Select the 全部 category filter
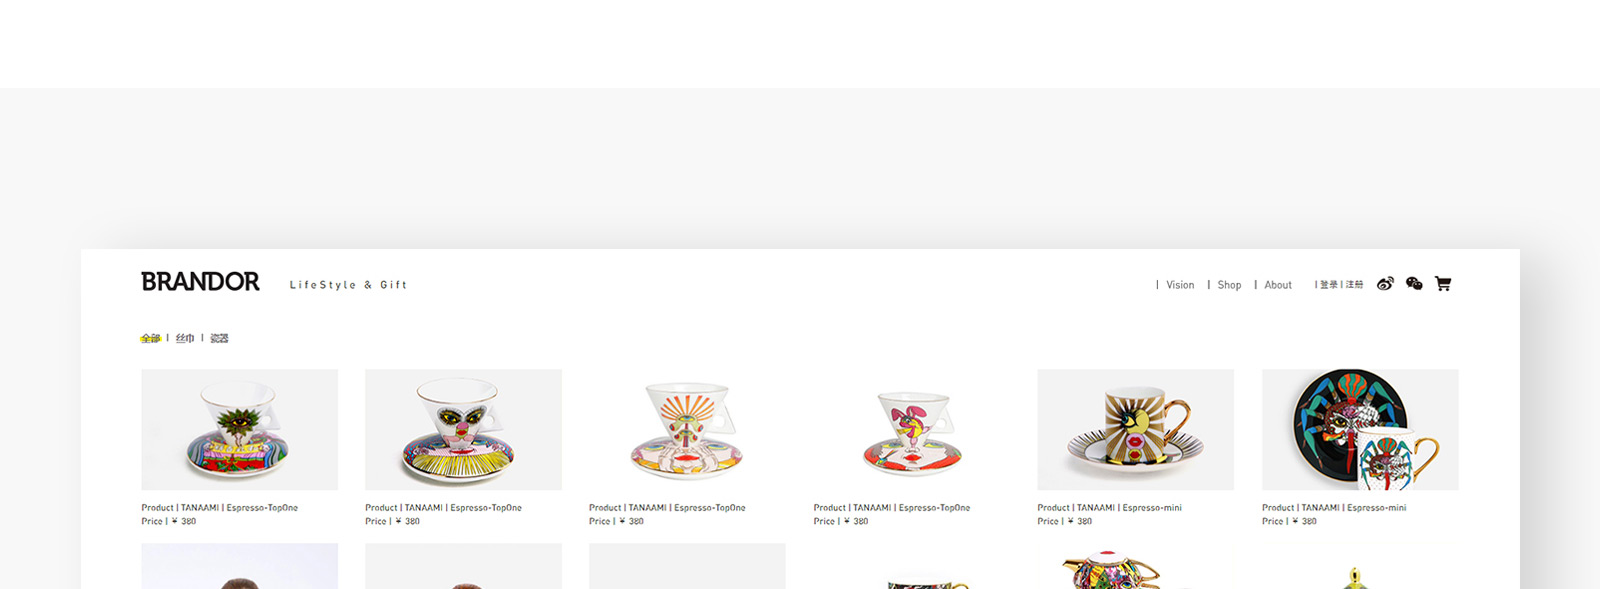This screenshot has width=1600, height=589. 150,338
